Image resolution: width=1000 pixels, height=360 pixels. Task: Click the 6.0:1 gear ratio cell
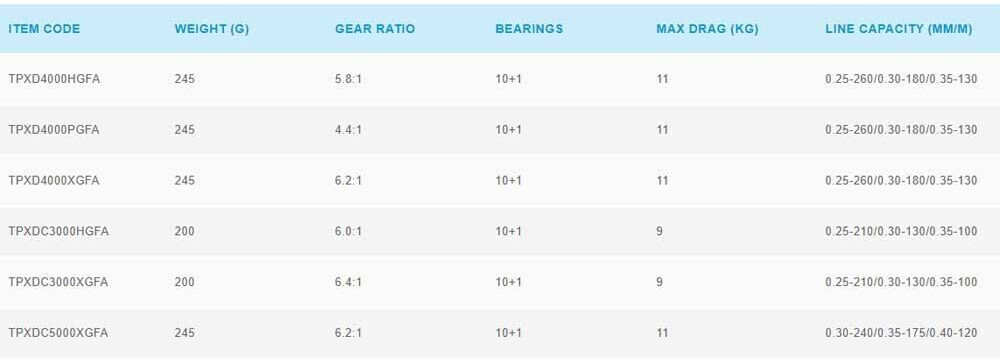point(348,232)
